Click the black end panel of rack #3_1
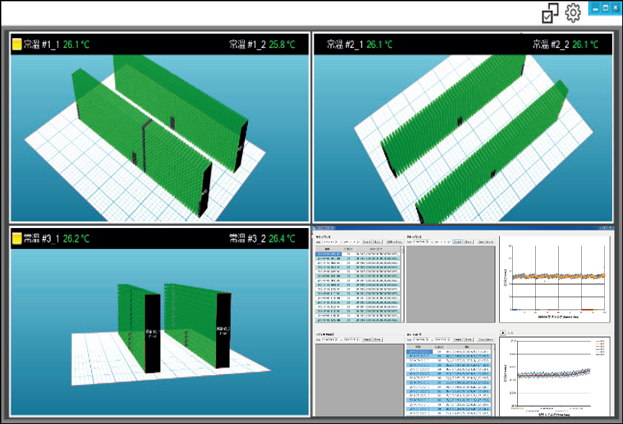The height and width of the screenshot is (424, 623). (153, 333)
